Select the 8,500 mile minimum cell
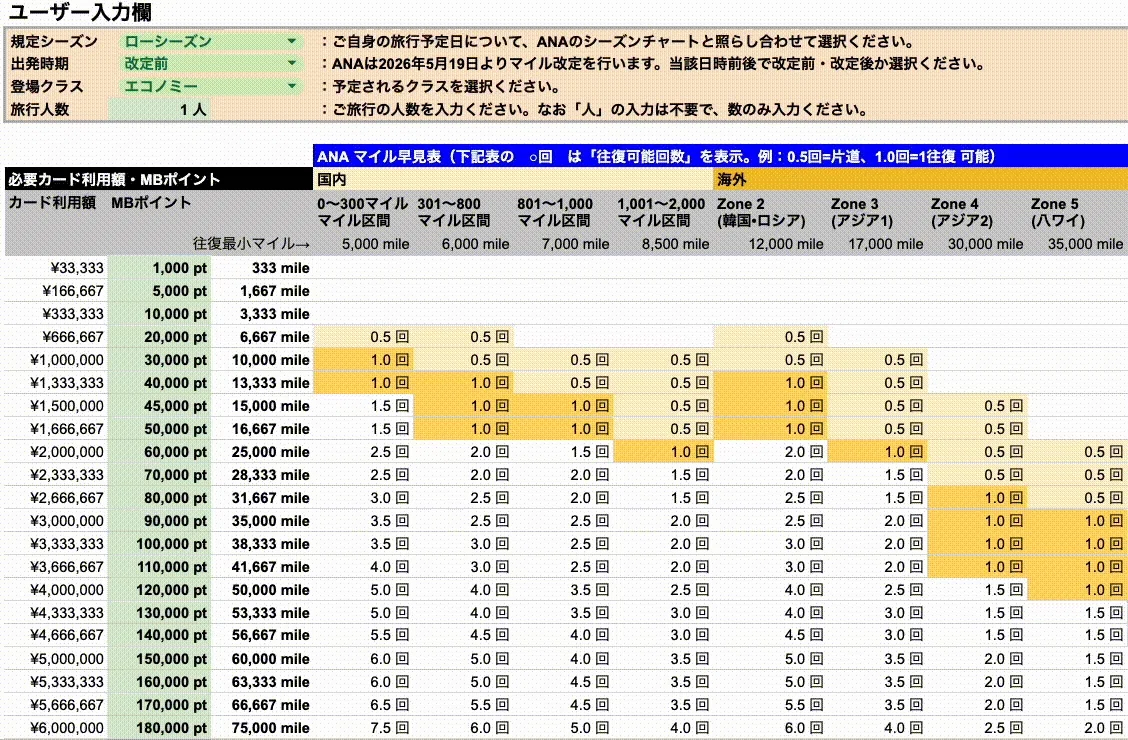Viewport: 1128px width, 740px height. tap(663, 245)
